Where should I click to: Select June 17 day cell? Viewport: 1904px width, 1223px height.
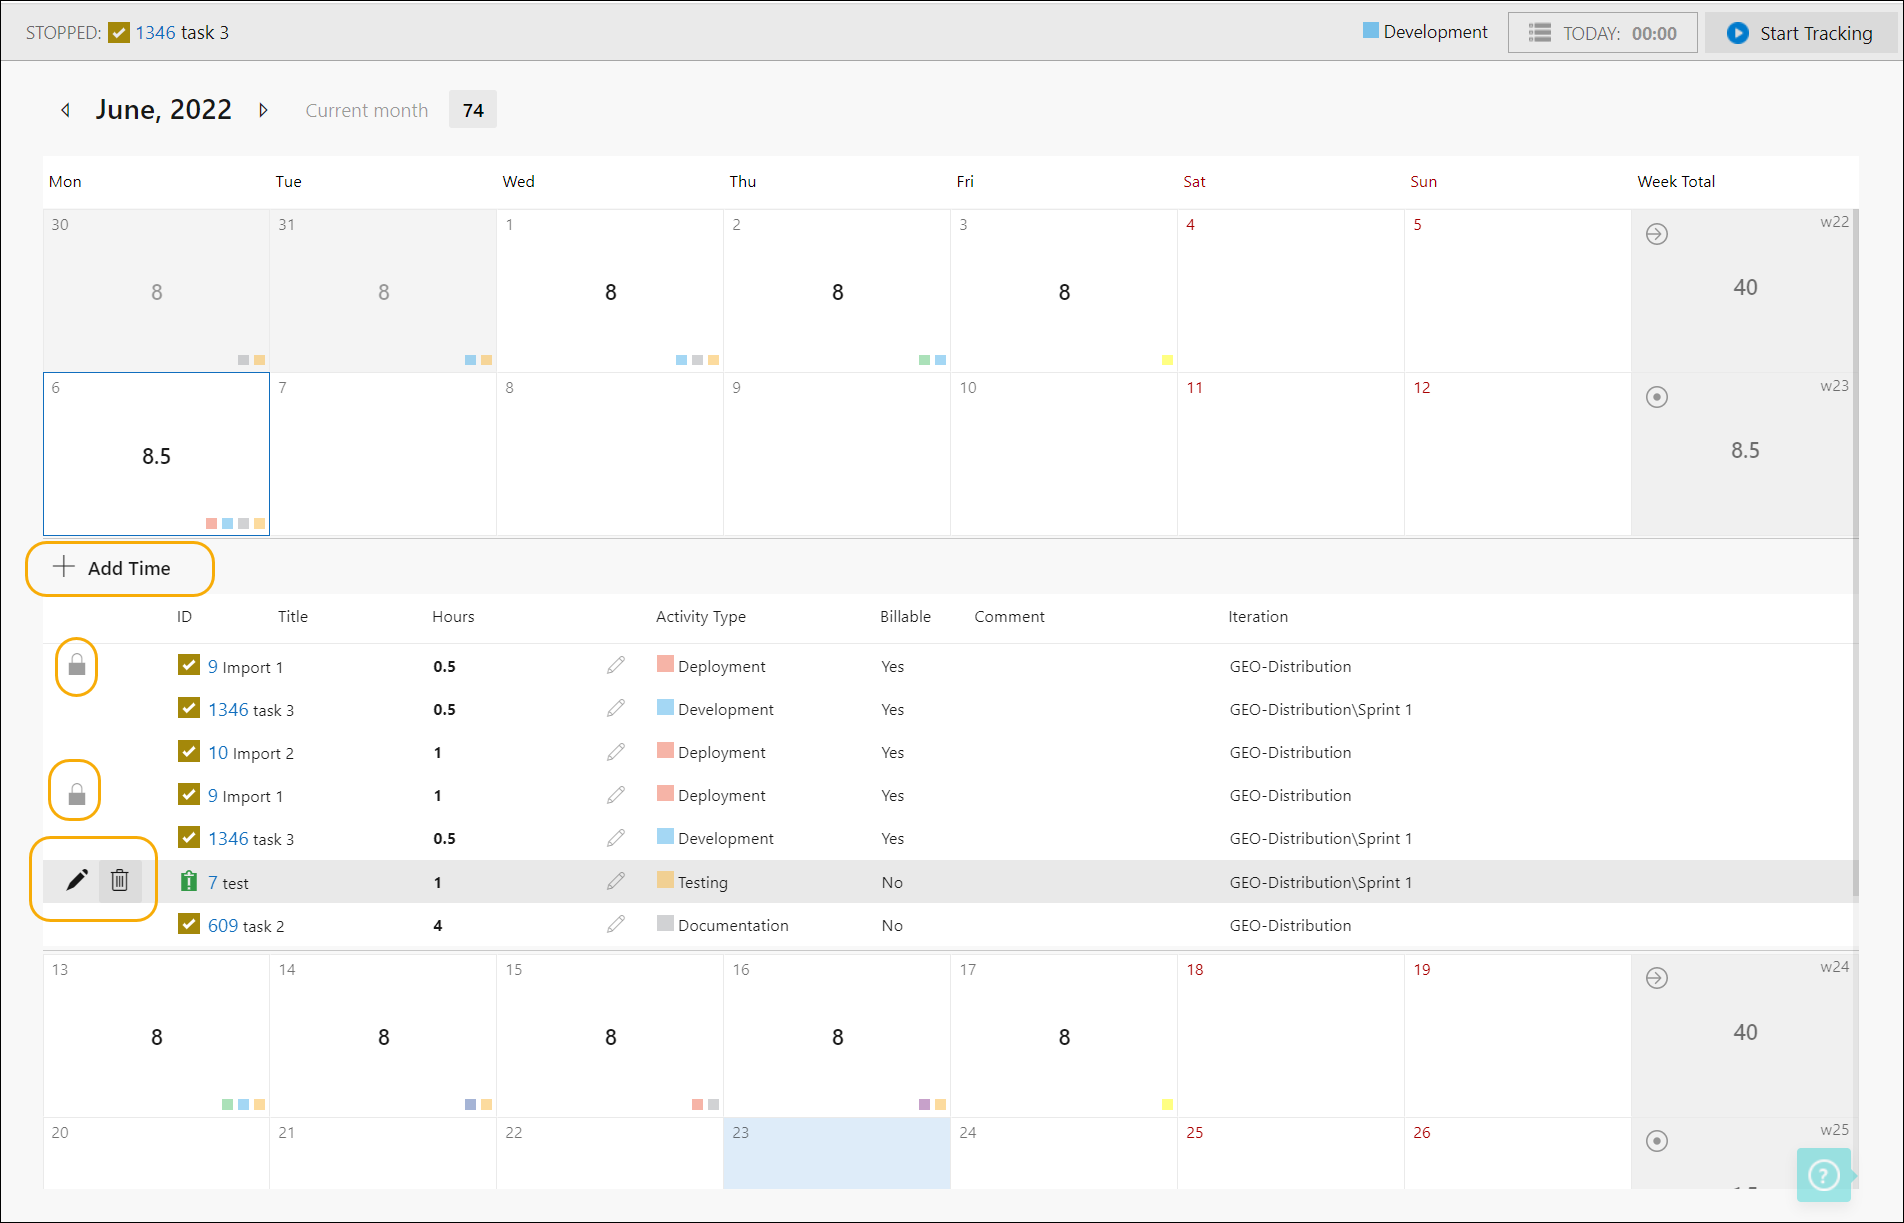[x=1064, y=1035]
